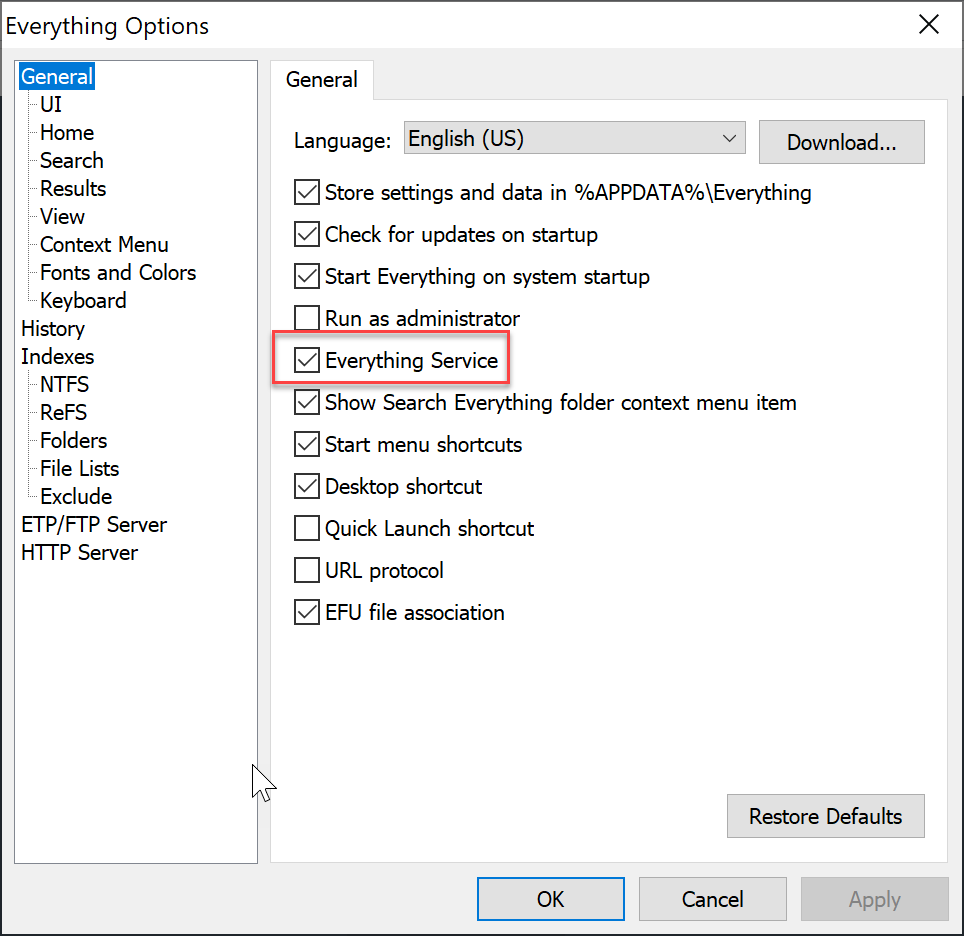964x936 pixels.
Task: Cancel the options dialog
Action: pyautogui.click(x=713, y=899)
